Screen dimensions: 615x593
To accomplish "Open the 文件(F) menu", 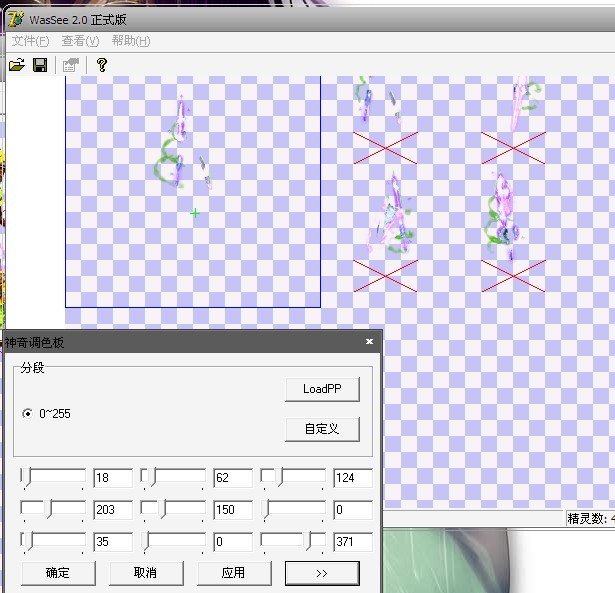I will (30, 41).
